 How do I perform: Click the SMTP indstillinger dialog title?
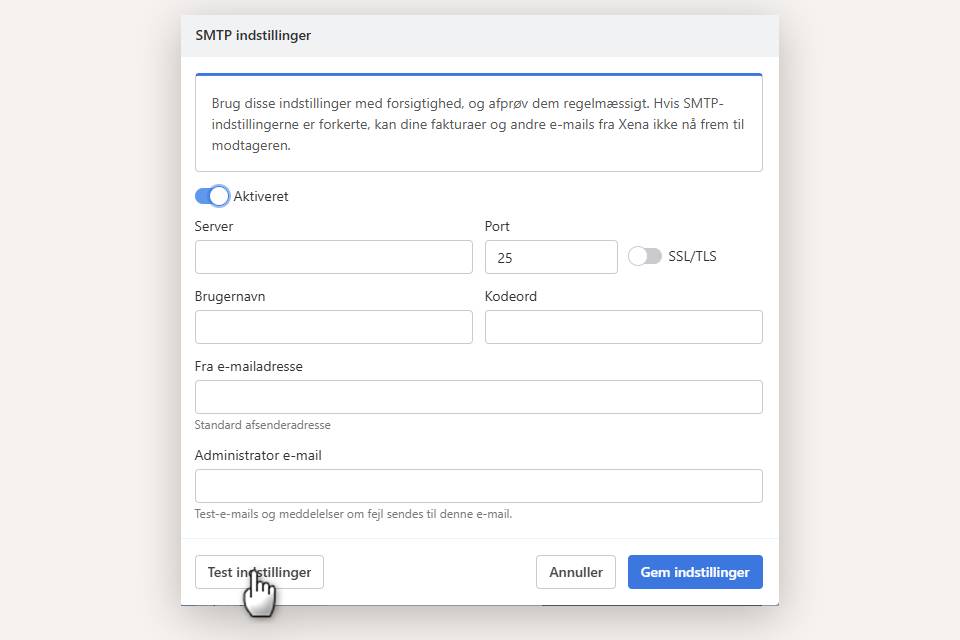[x=252, y=35]
